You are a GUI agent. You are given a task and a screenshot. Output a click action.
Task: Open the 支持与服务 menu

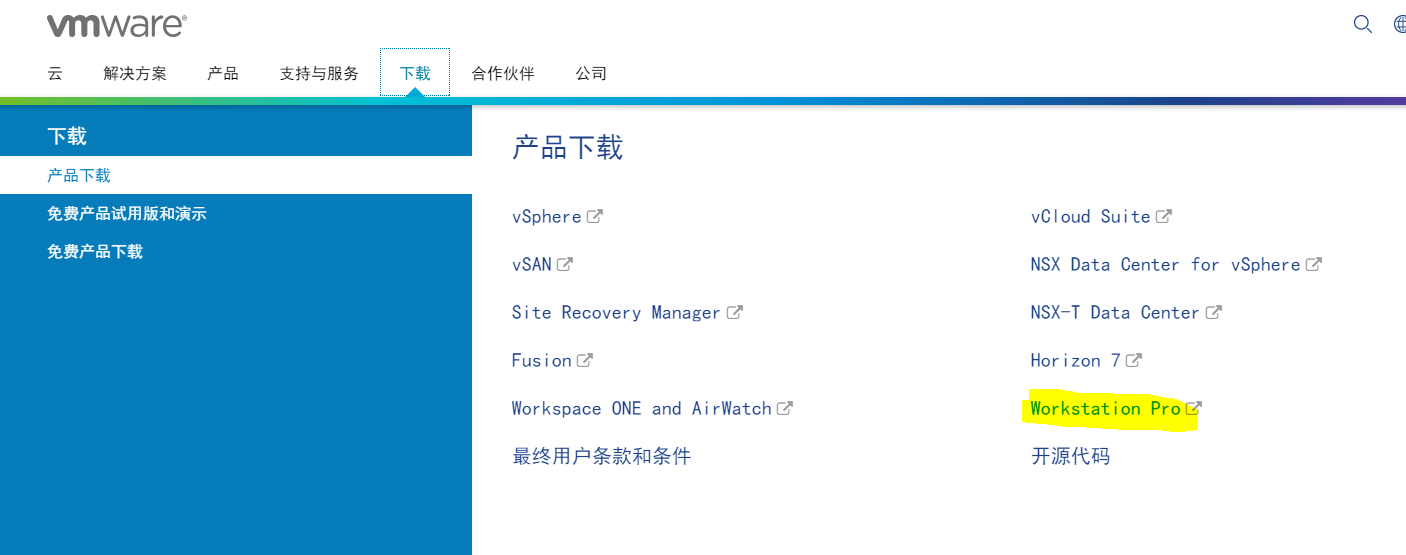319,73
